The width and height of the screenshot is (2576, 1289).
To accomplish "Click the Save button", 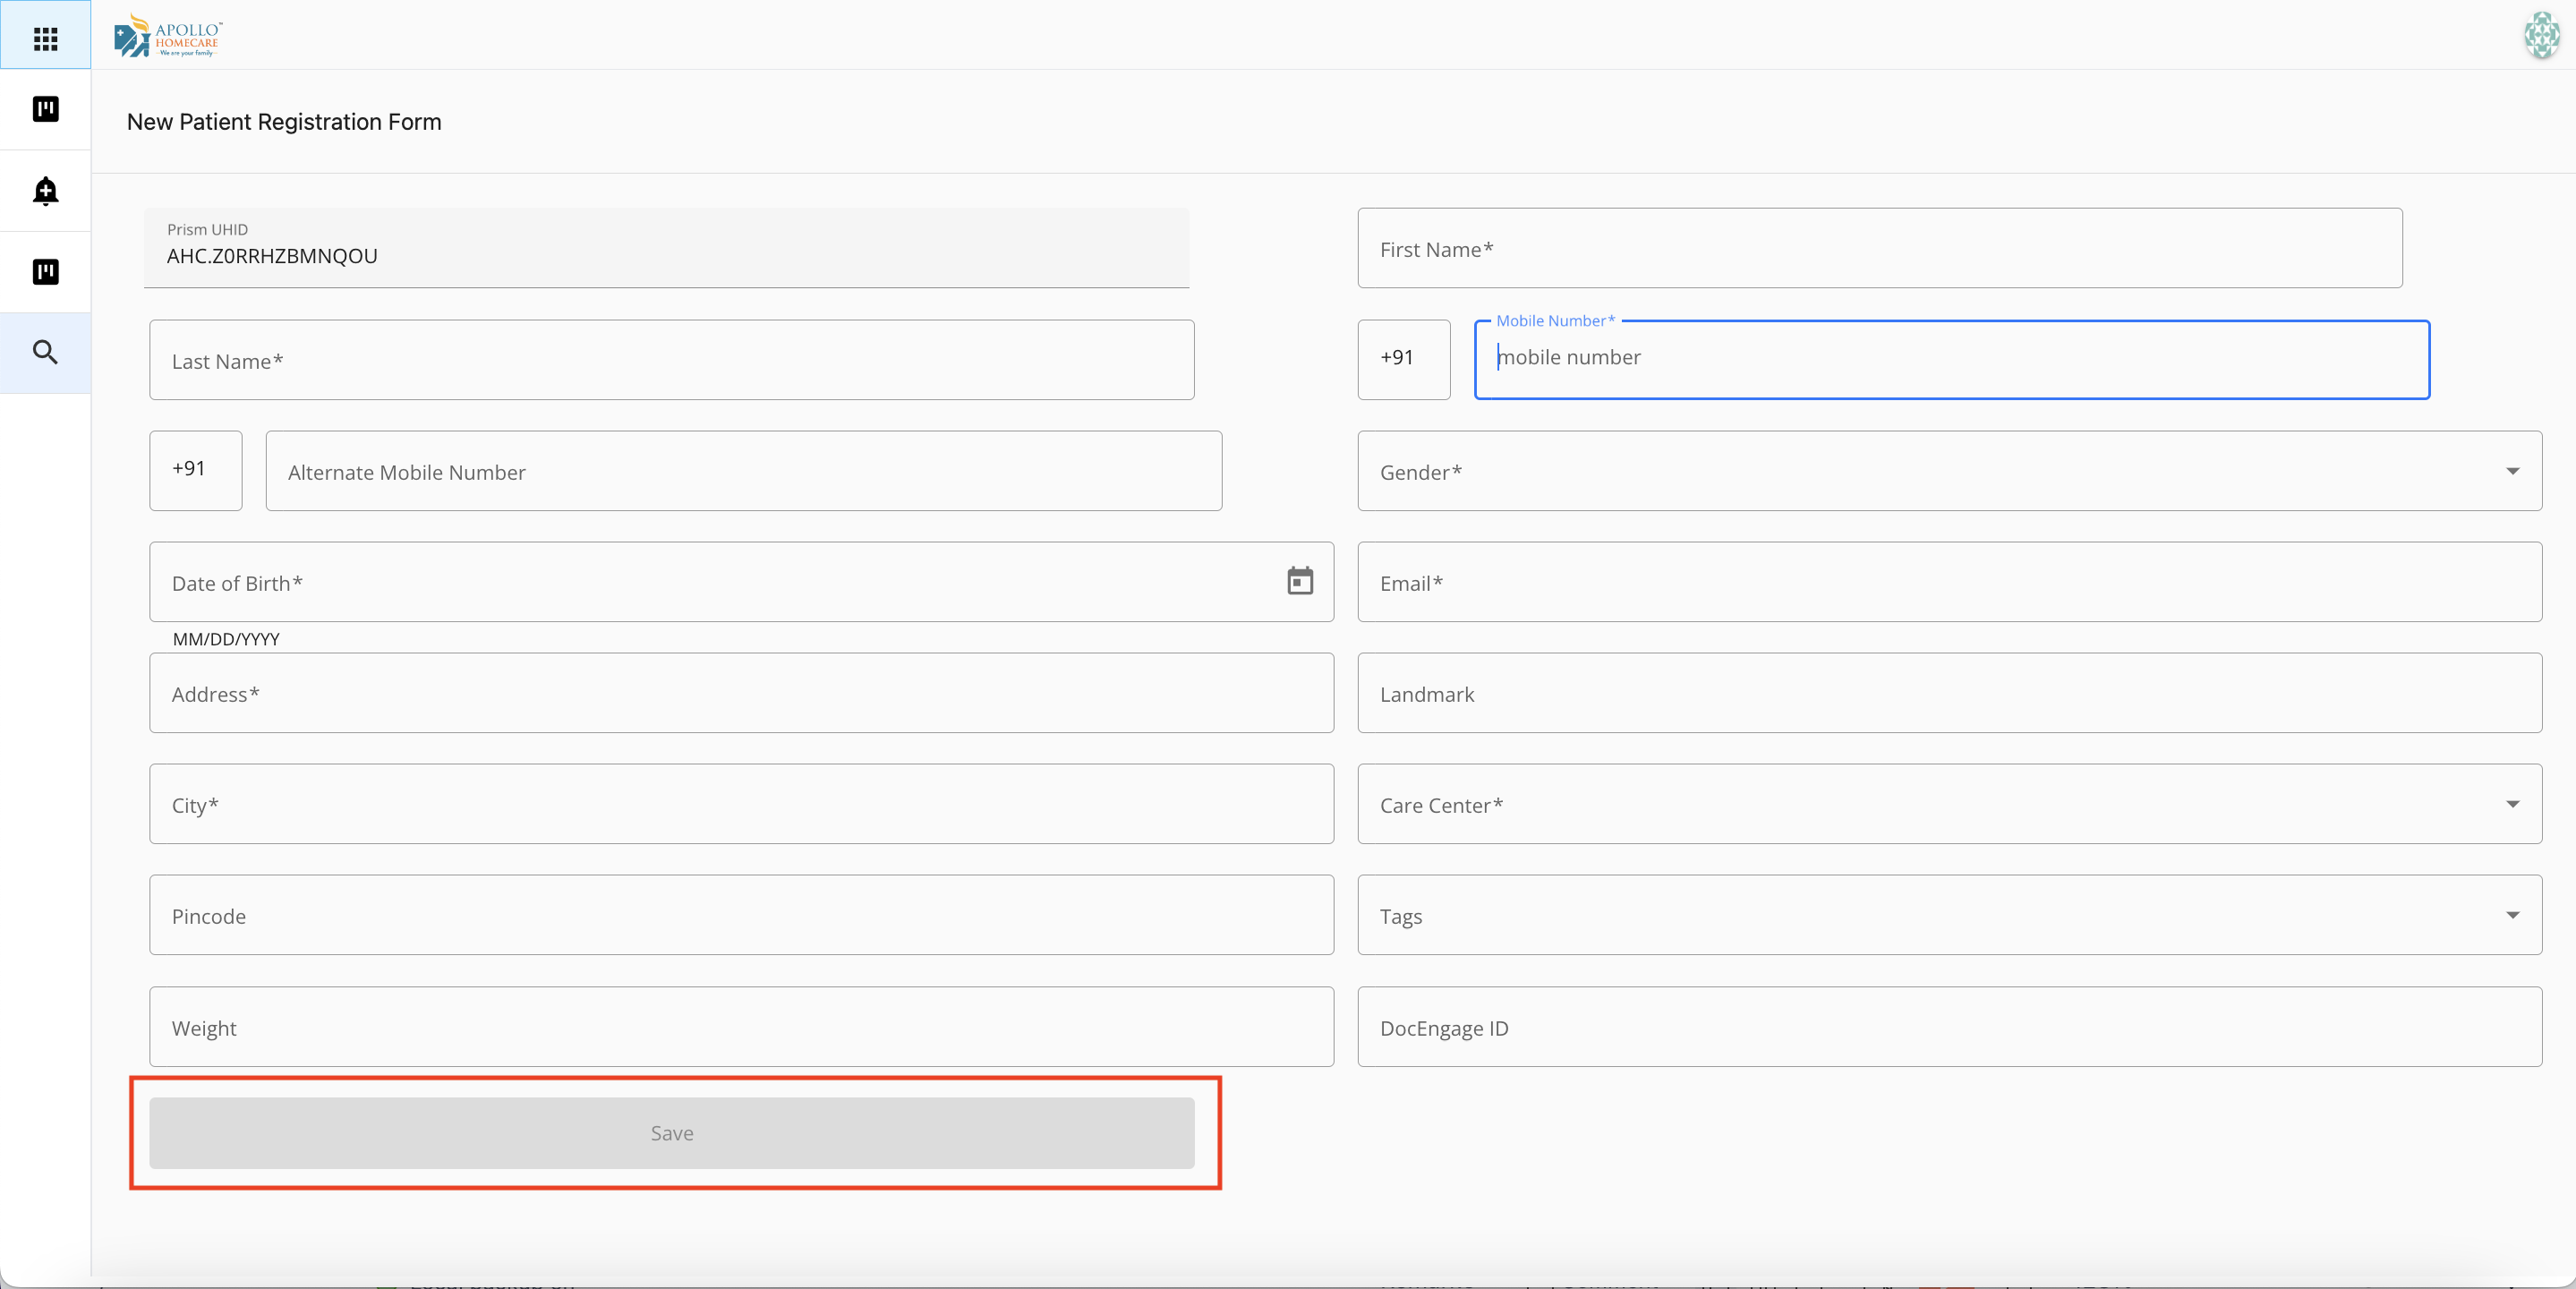I will (x=671, y=1133).
